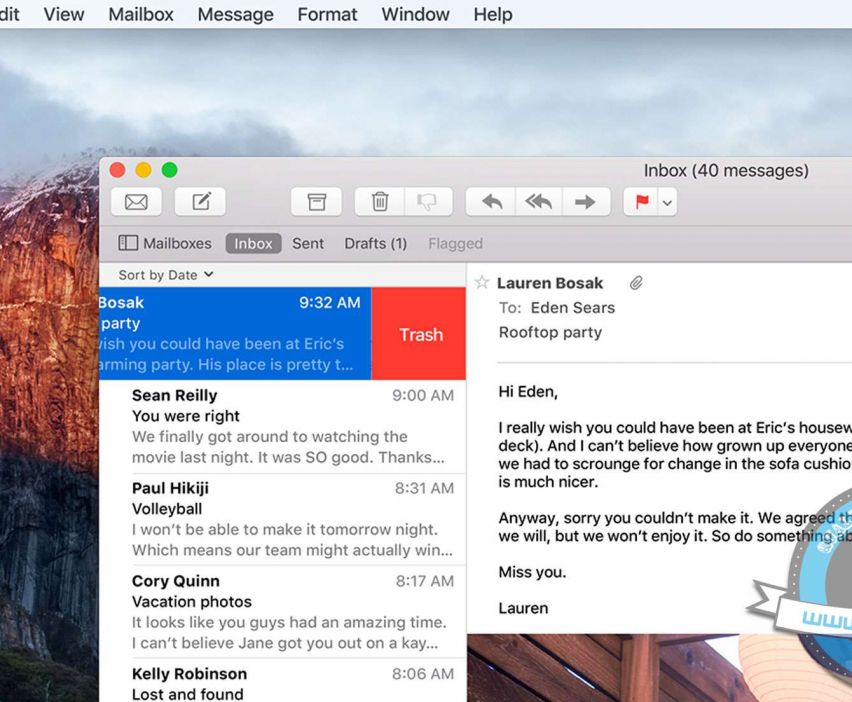The image size is (852, 702).
Task: Archive the selected message
Action: 316,202
